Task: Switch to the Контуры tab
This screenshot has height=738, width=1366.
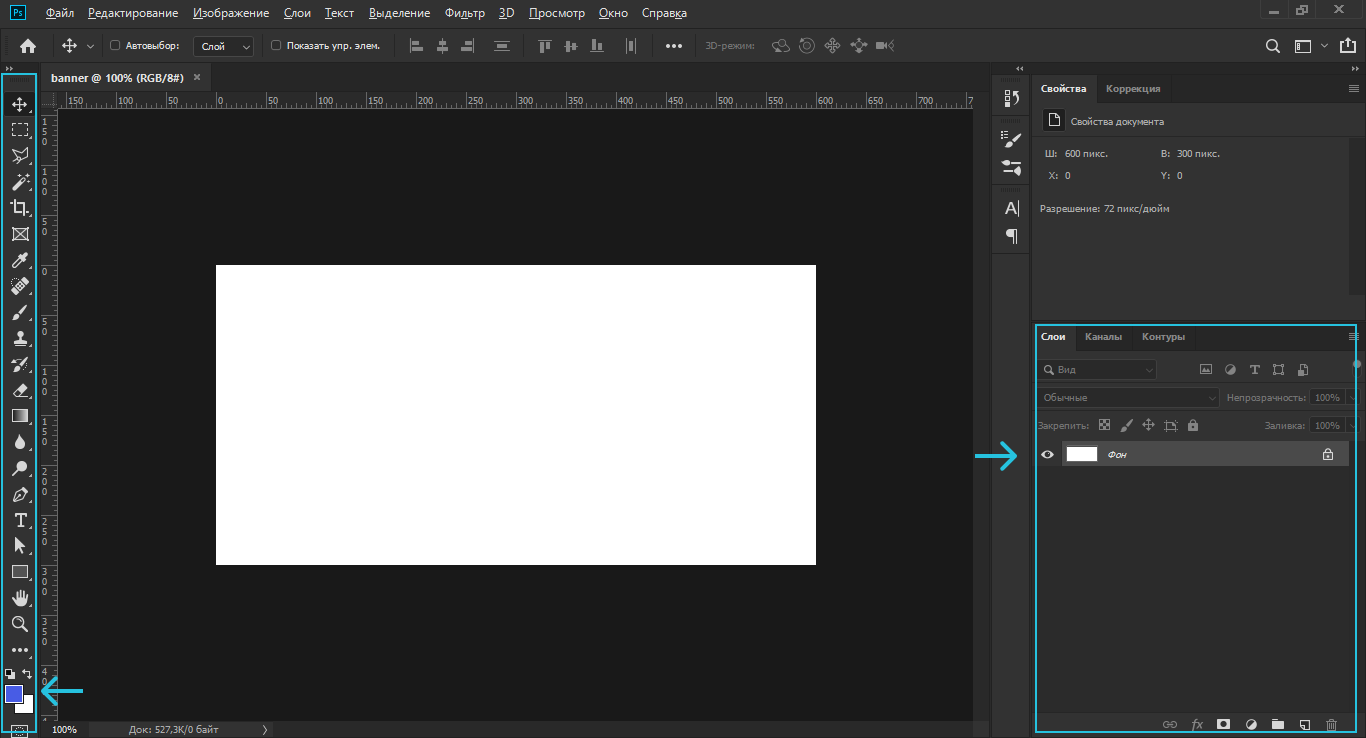Action: pyautogui.click(x=1163, y=337)
